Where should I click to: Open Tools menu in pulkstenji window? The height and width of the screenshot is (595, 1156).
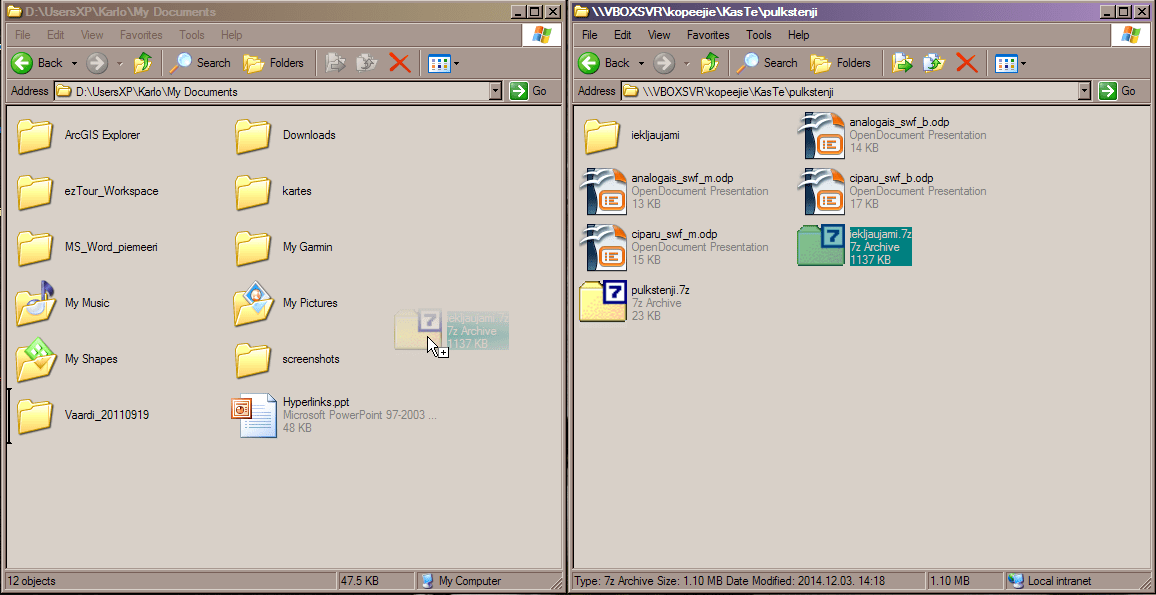[759, 35]
